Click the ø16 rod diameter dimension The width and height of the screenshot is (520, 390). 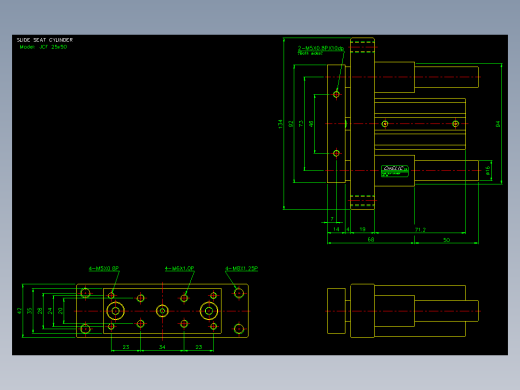[x=488, y=171]
